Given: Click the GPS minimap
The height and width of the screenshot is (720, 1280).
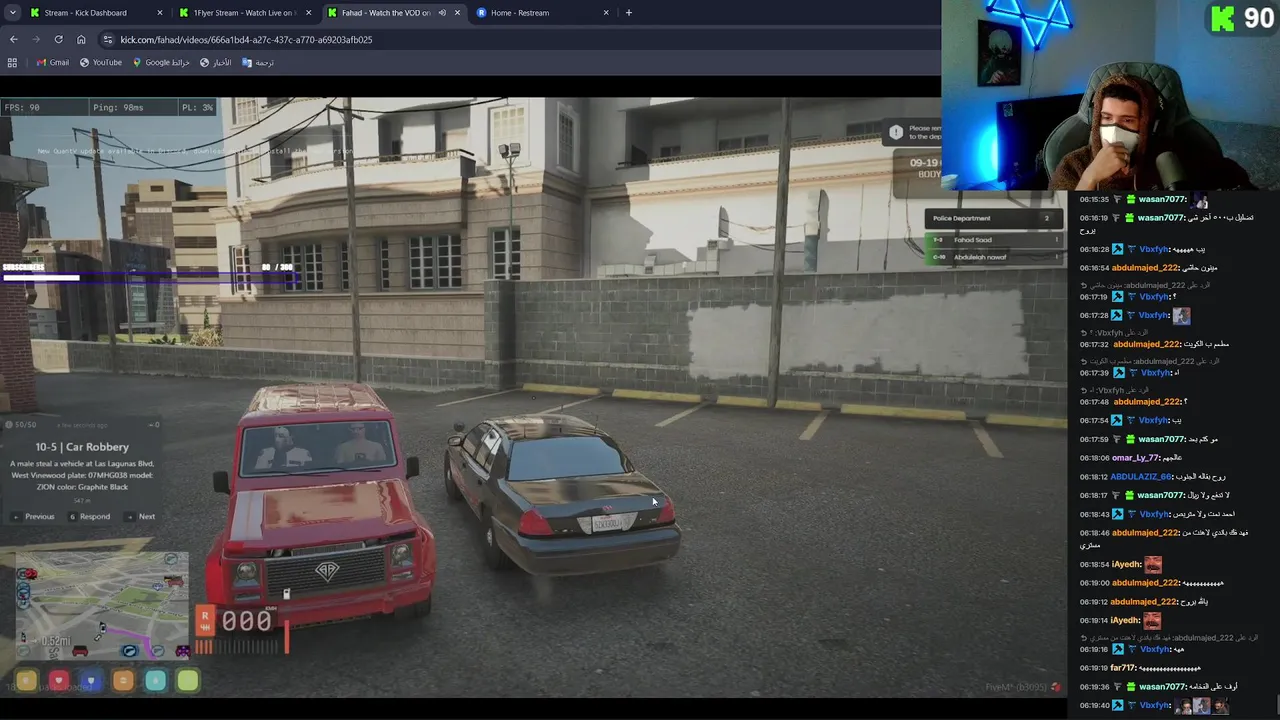Looking at the screenshot, I should pyautogui.click(x=100, y=605).
